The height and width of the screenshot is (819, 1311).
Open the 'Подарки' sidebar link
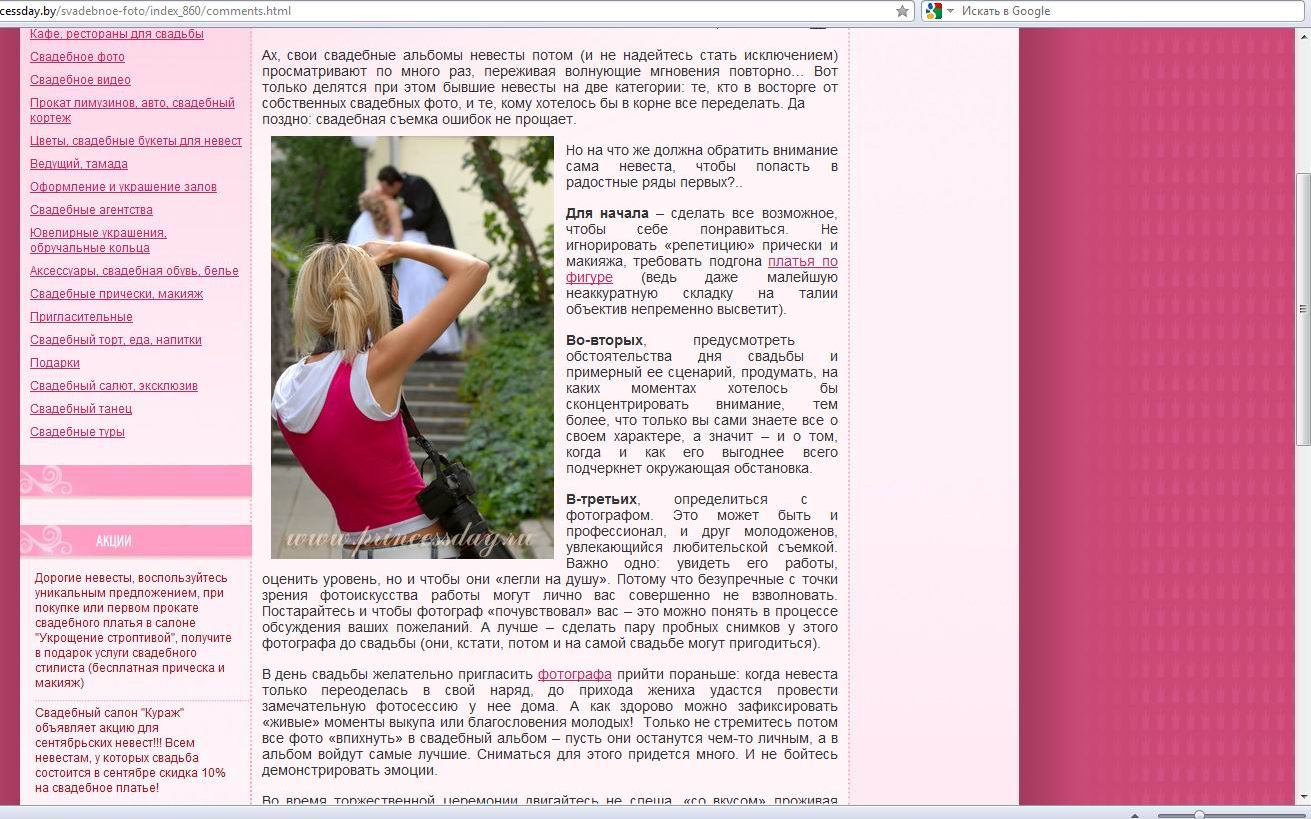coord(55,363)
